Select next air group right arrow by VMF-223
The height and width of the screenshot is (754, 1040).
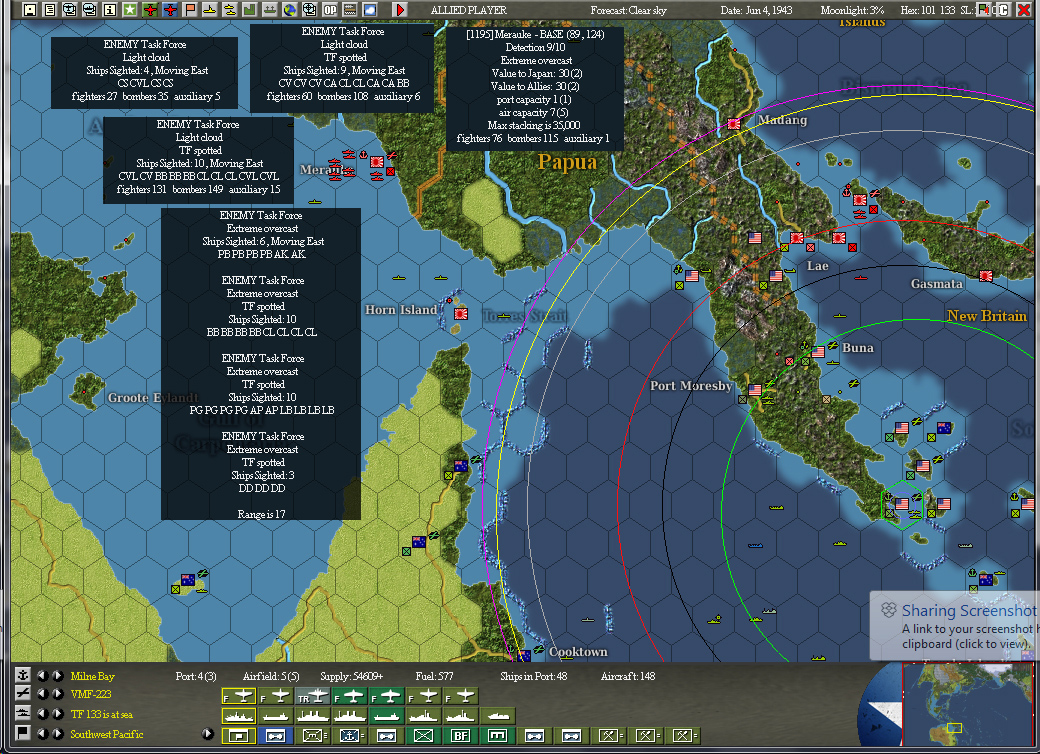[x=58, y=694]
